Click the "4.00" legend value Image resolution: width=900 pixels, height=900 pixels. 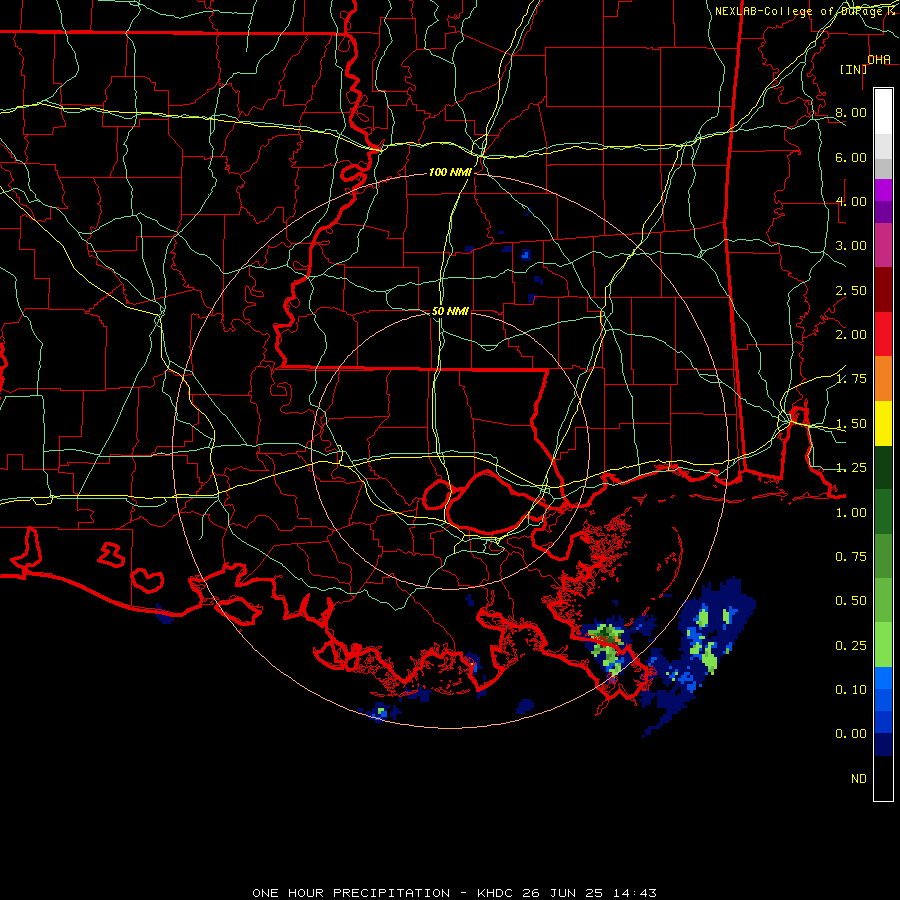point(851,201)
